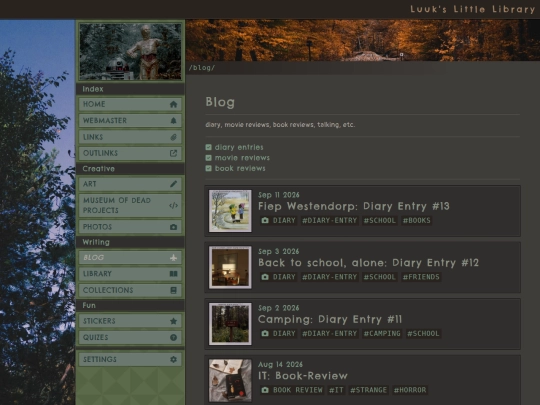Filter by #CAMPING tag
Viewport: 540px width, 405px height.
tap(382, 333)
